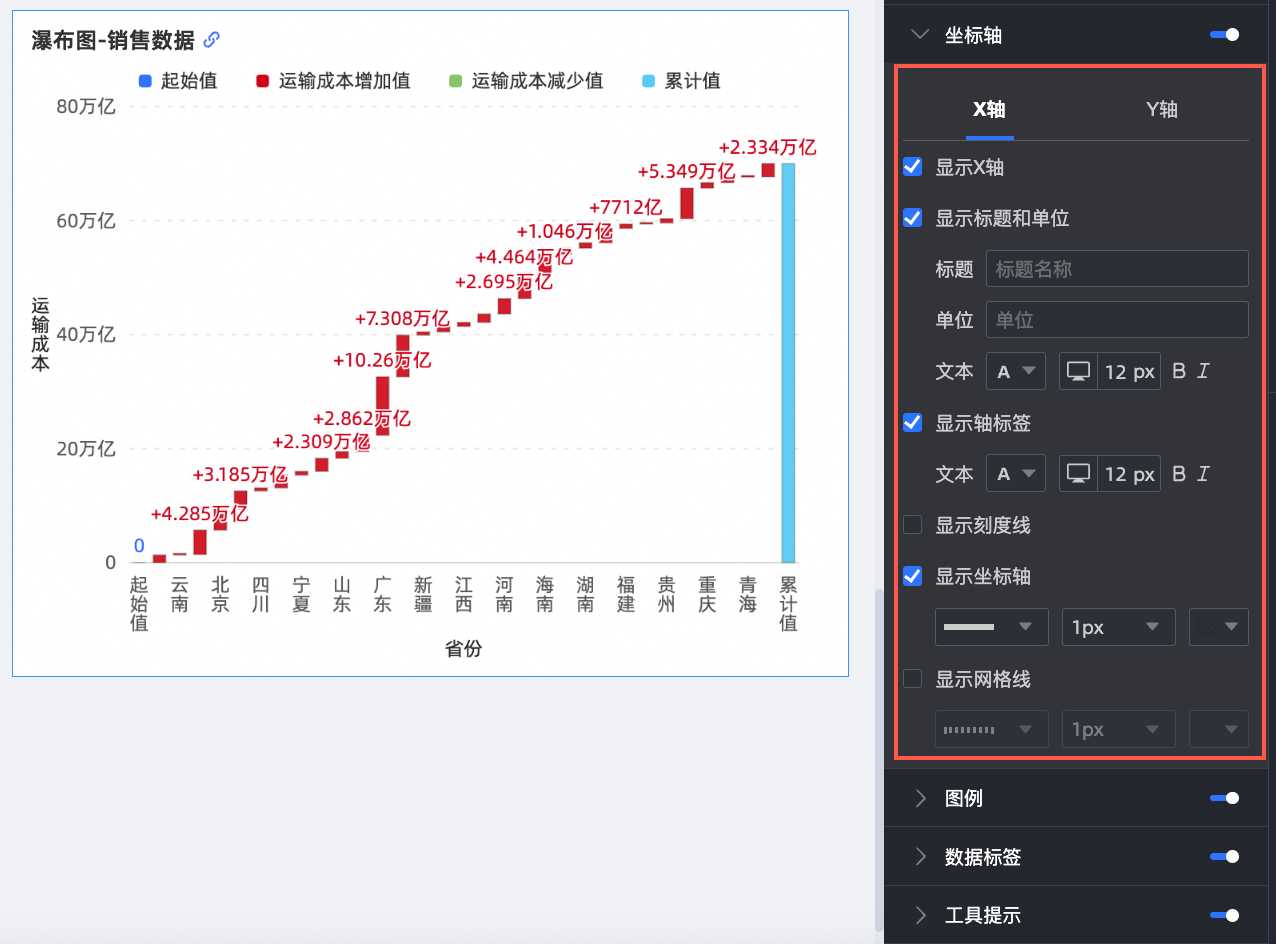1276x944 pixels.
Task: Select the X轴 tab
Action: pos(991,110)
